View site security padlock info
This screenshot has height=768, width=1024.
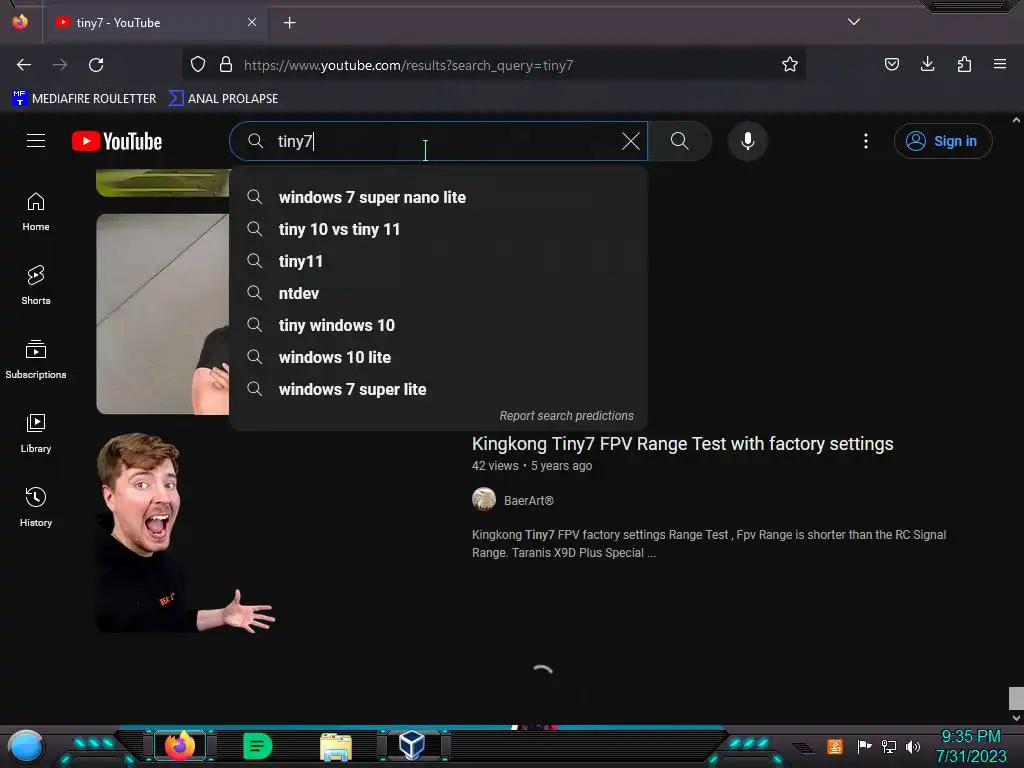226,65
